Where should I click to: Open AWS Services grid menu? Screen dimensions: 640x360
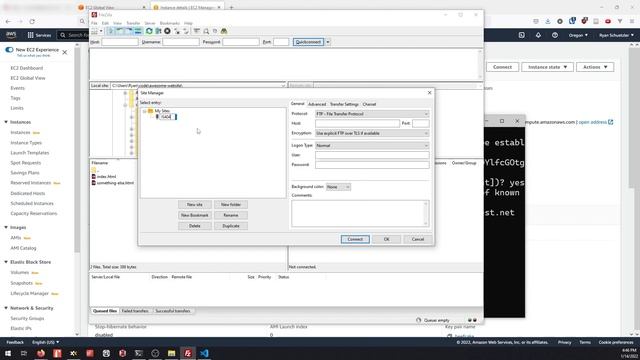click(x=39, y=35)
